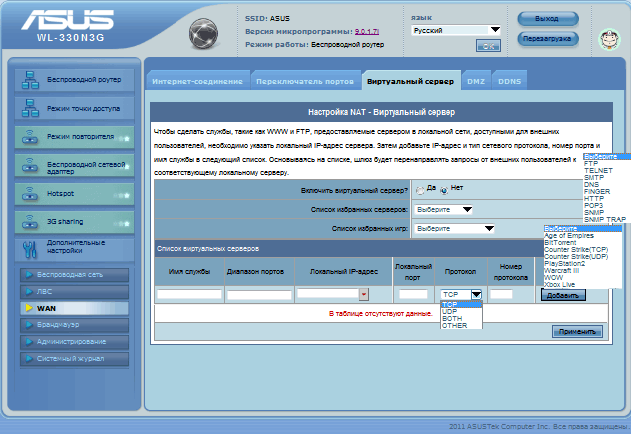Viewport: 631px width, 434px height.
Task: Click the Имя службы input field
Action: (x=189, y=295)
